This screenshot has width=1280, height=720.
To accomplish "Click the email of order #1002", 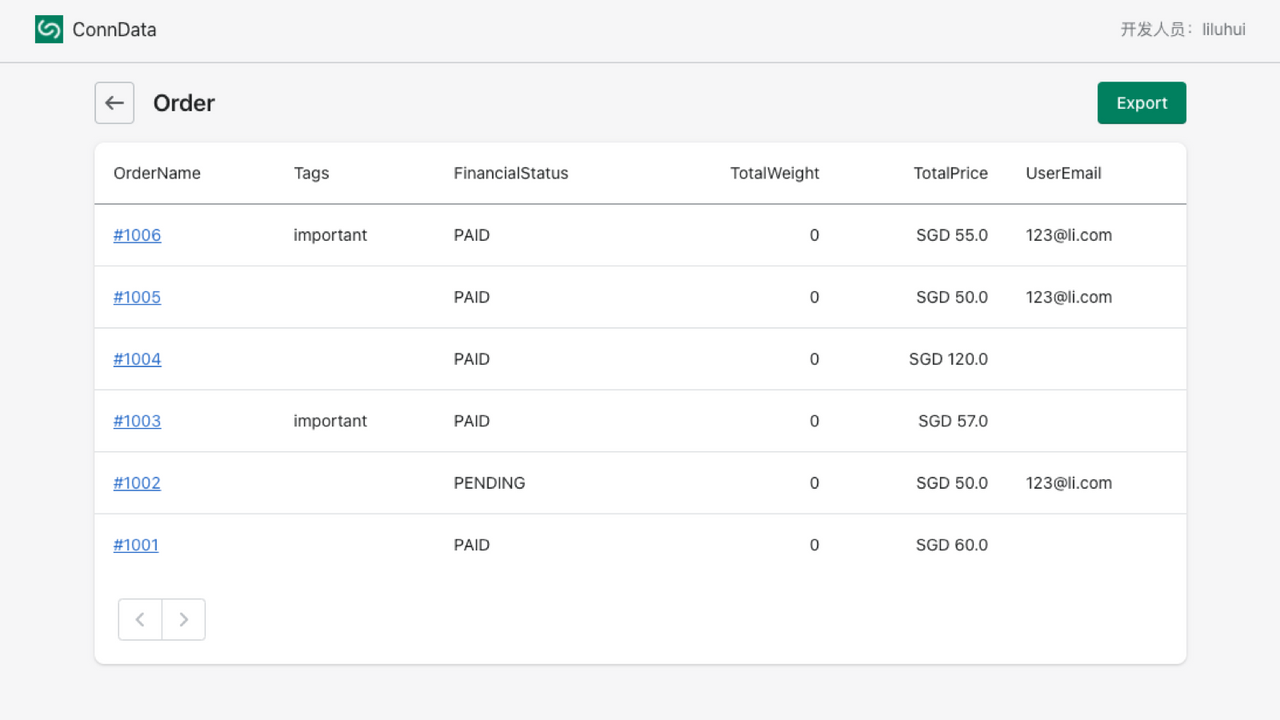I will point(1069,483).
